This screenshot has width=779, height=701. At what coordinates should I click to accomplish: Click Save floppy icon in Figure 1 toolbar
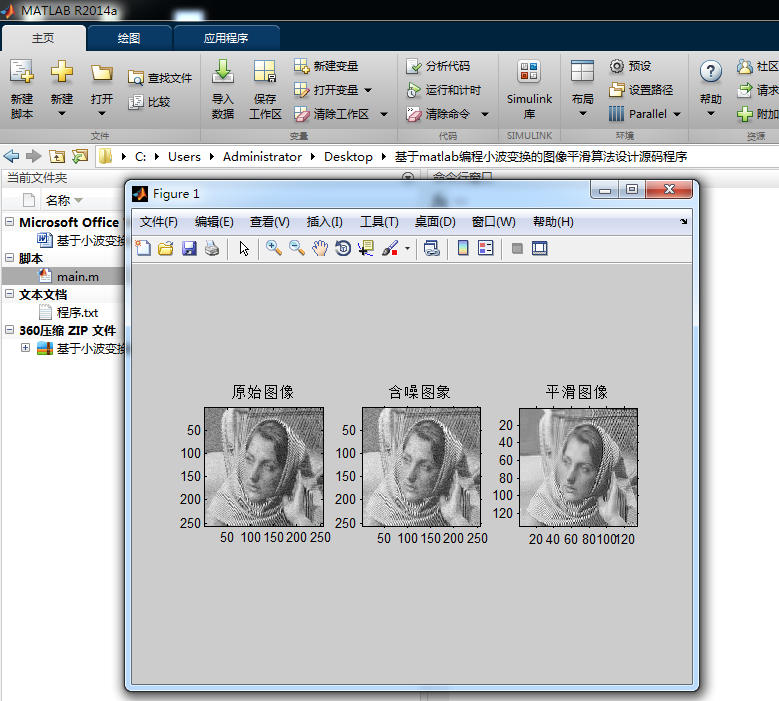pos(189,248)
